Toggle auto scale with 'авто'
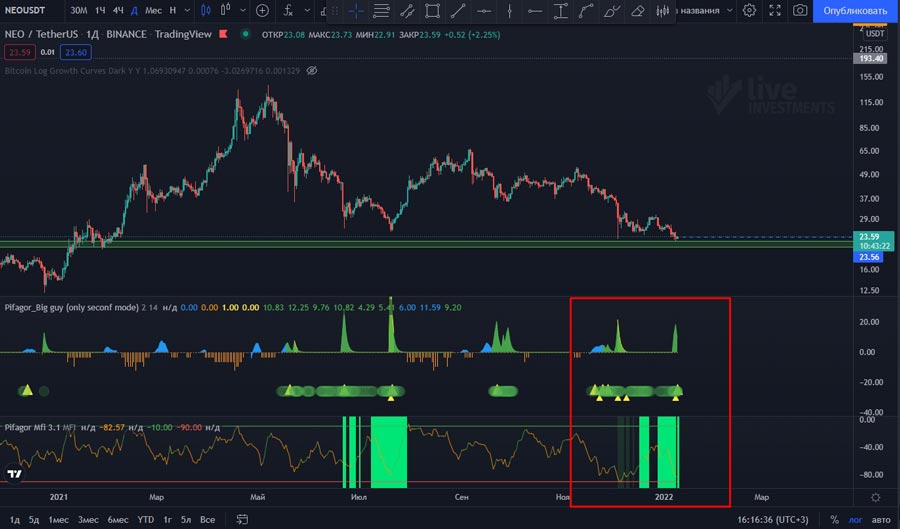The image size is (900, 529). (x=880, y=519)
